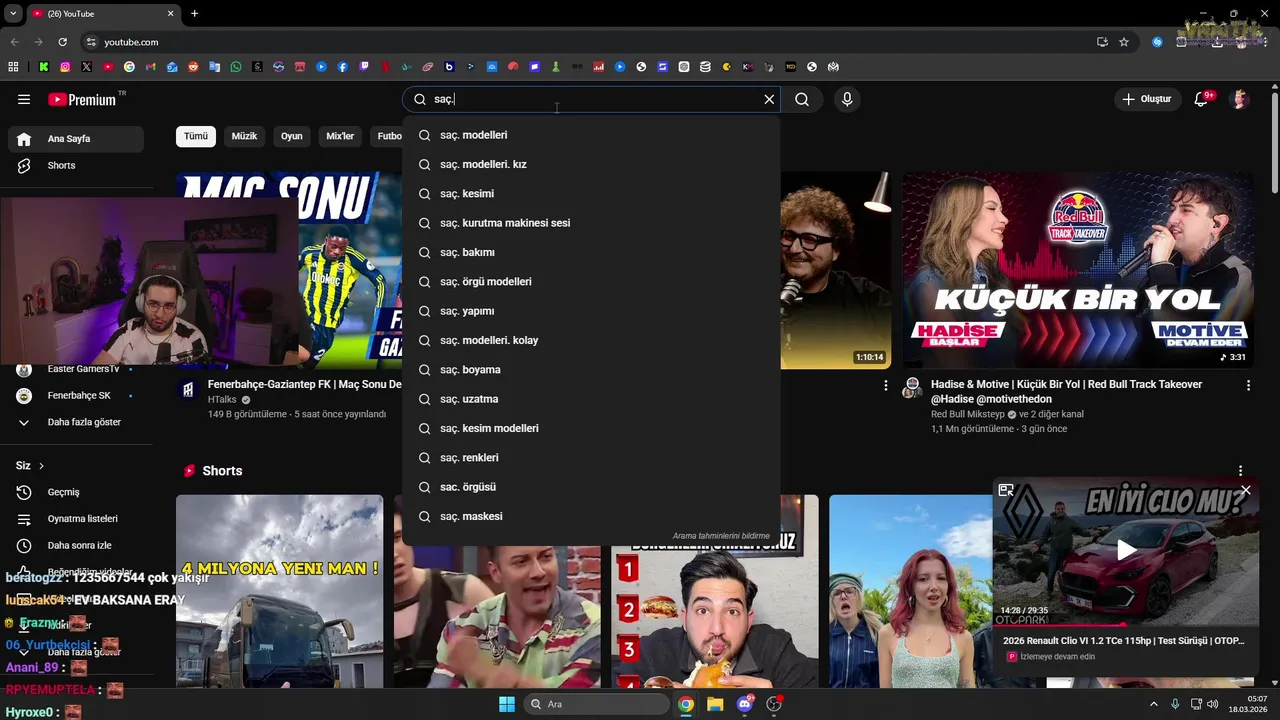Open the notifications bell
The width and height of the screenshot is (1280, 720).
coord(1202,99)
